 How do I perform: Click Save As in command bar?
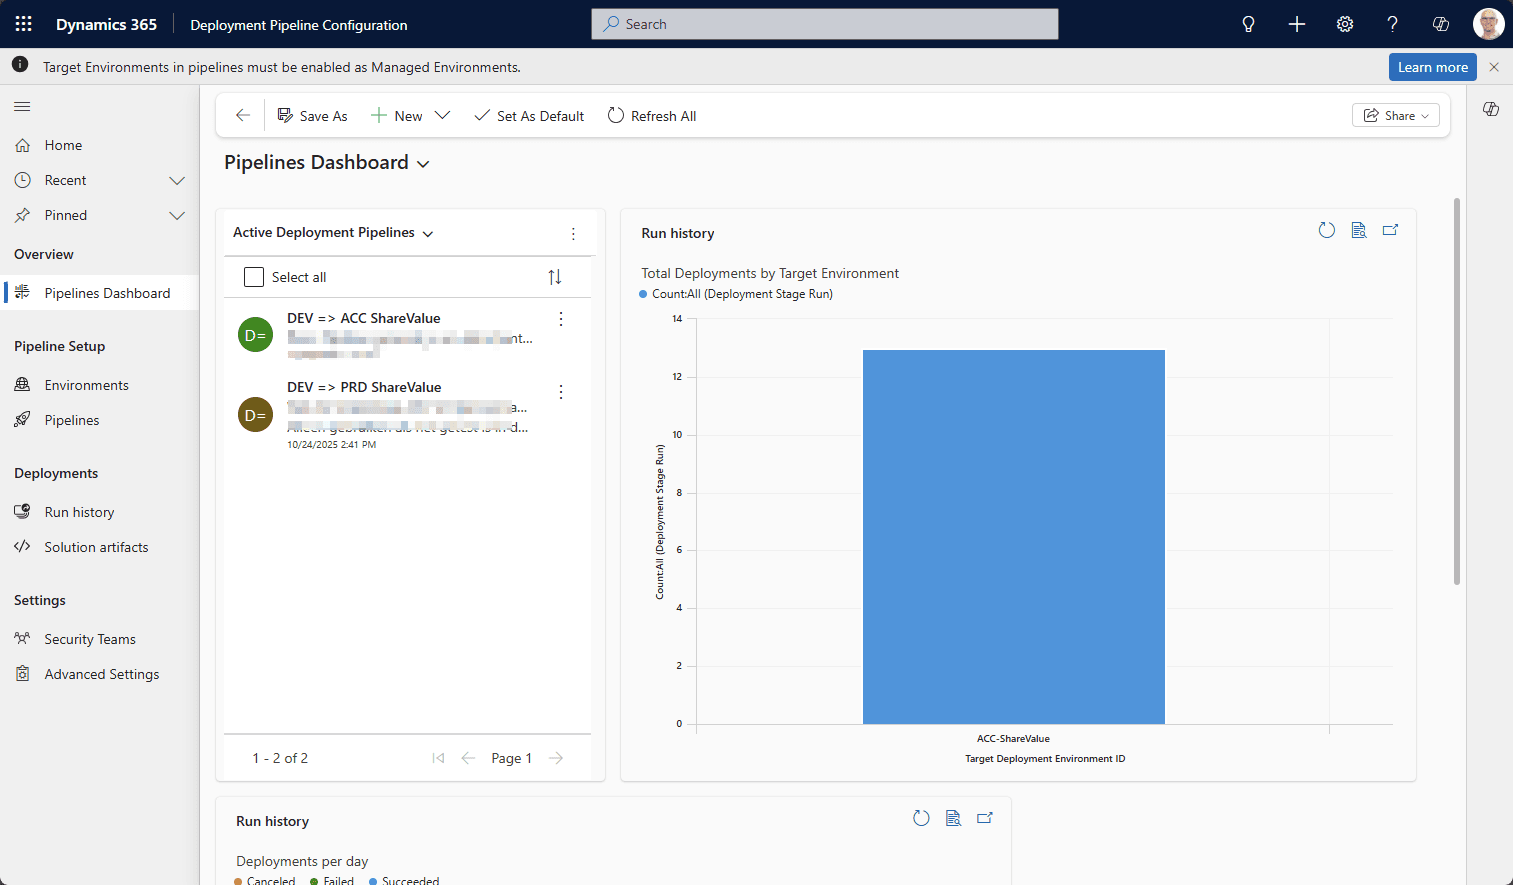pyautogui.click(x=313, y=116)
